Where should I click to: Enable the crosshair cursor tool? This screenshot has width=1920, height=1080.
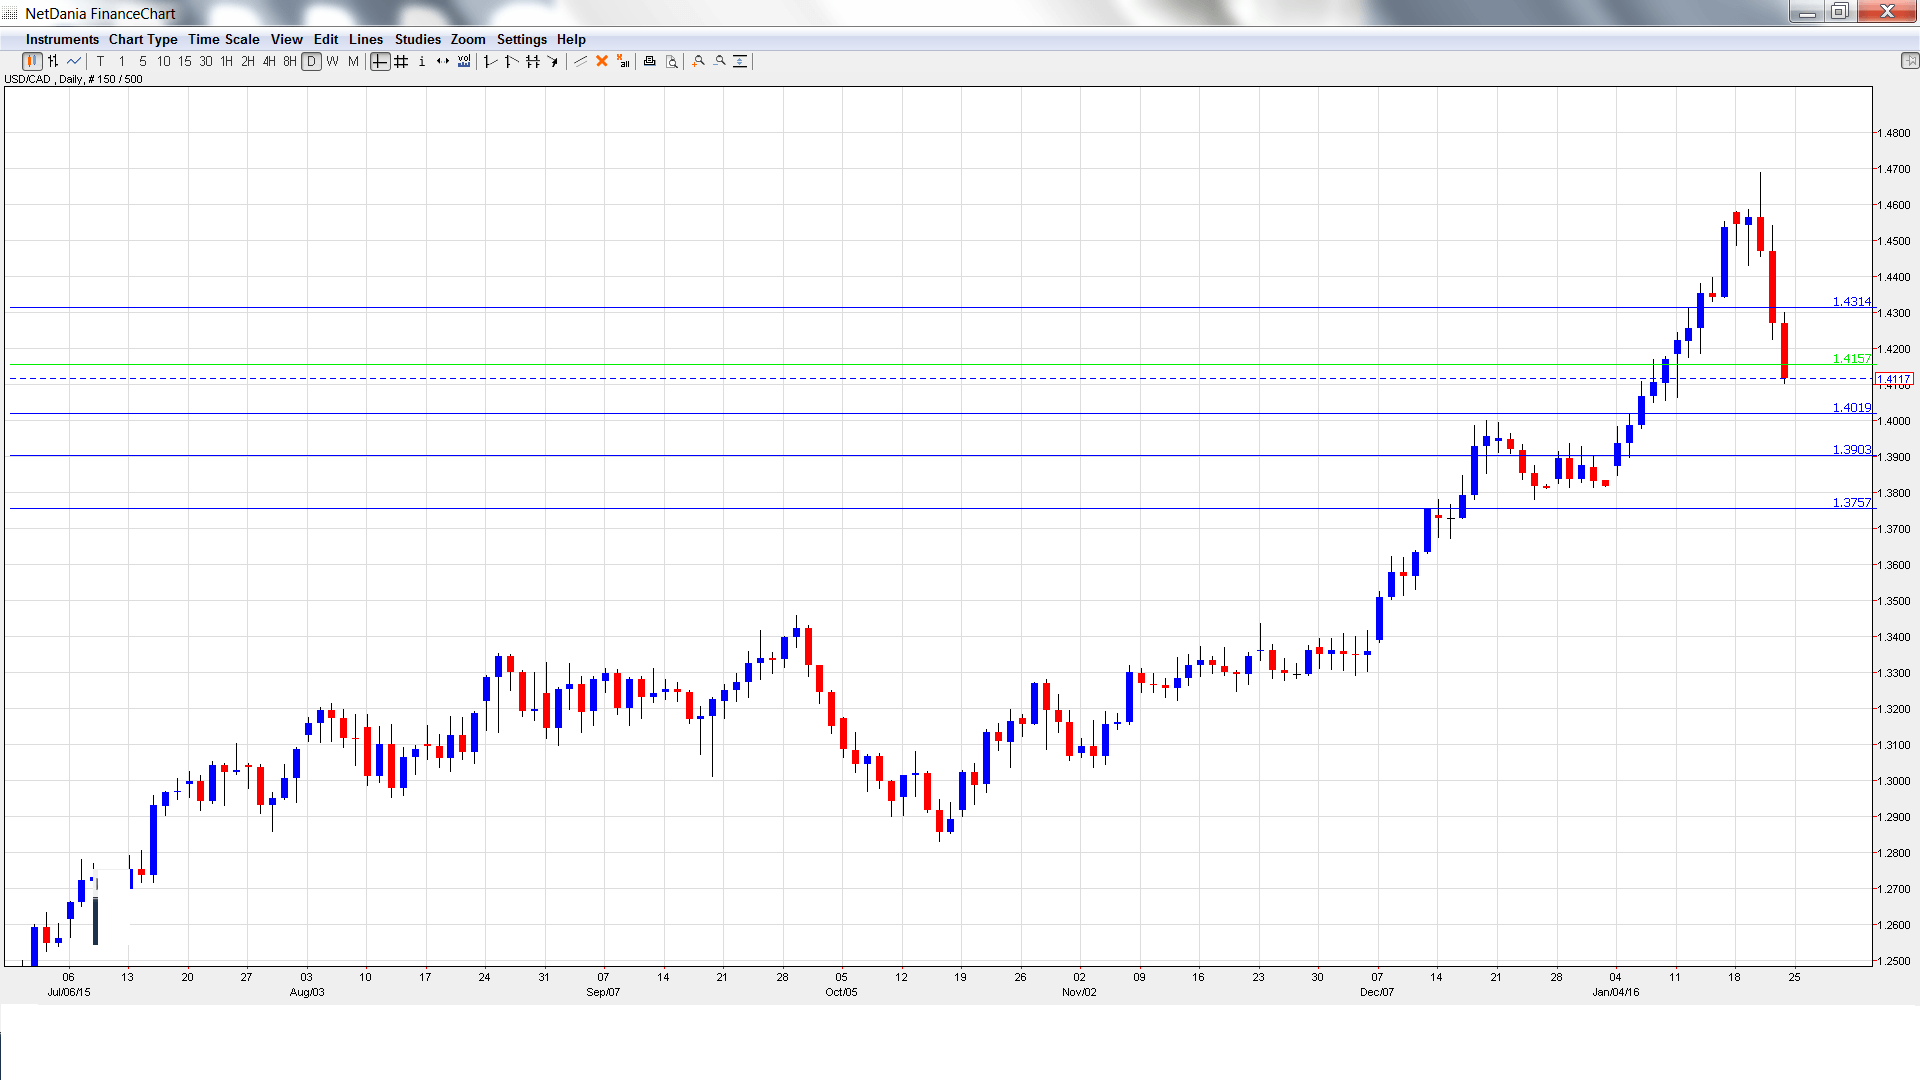coord(380,61)
